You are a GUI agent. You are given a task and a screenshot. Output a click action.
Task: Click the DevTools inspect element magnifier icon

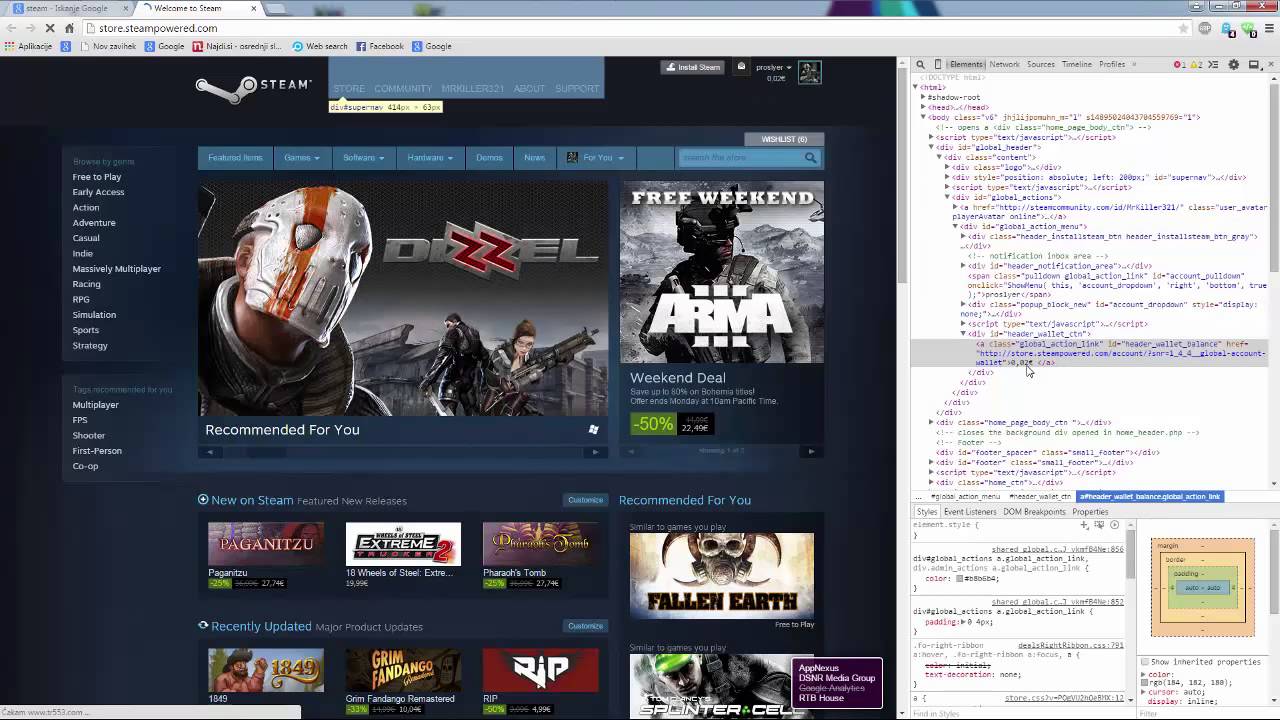[x=920, y=64]
